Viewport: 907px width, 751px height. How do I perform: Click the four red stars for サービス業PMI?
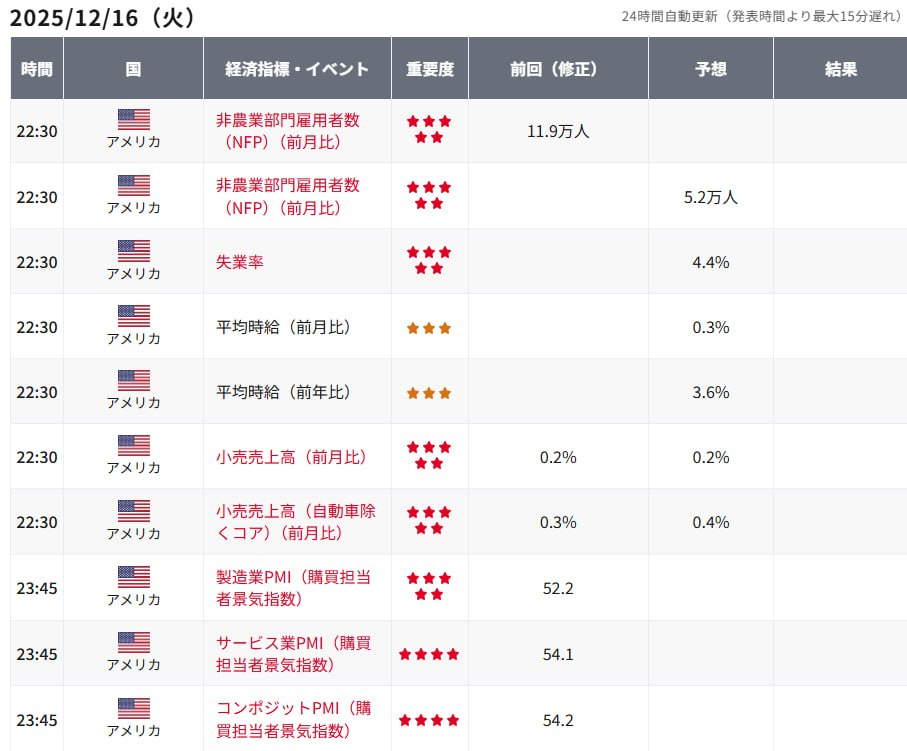(x=429, y=654)
